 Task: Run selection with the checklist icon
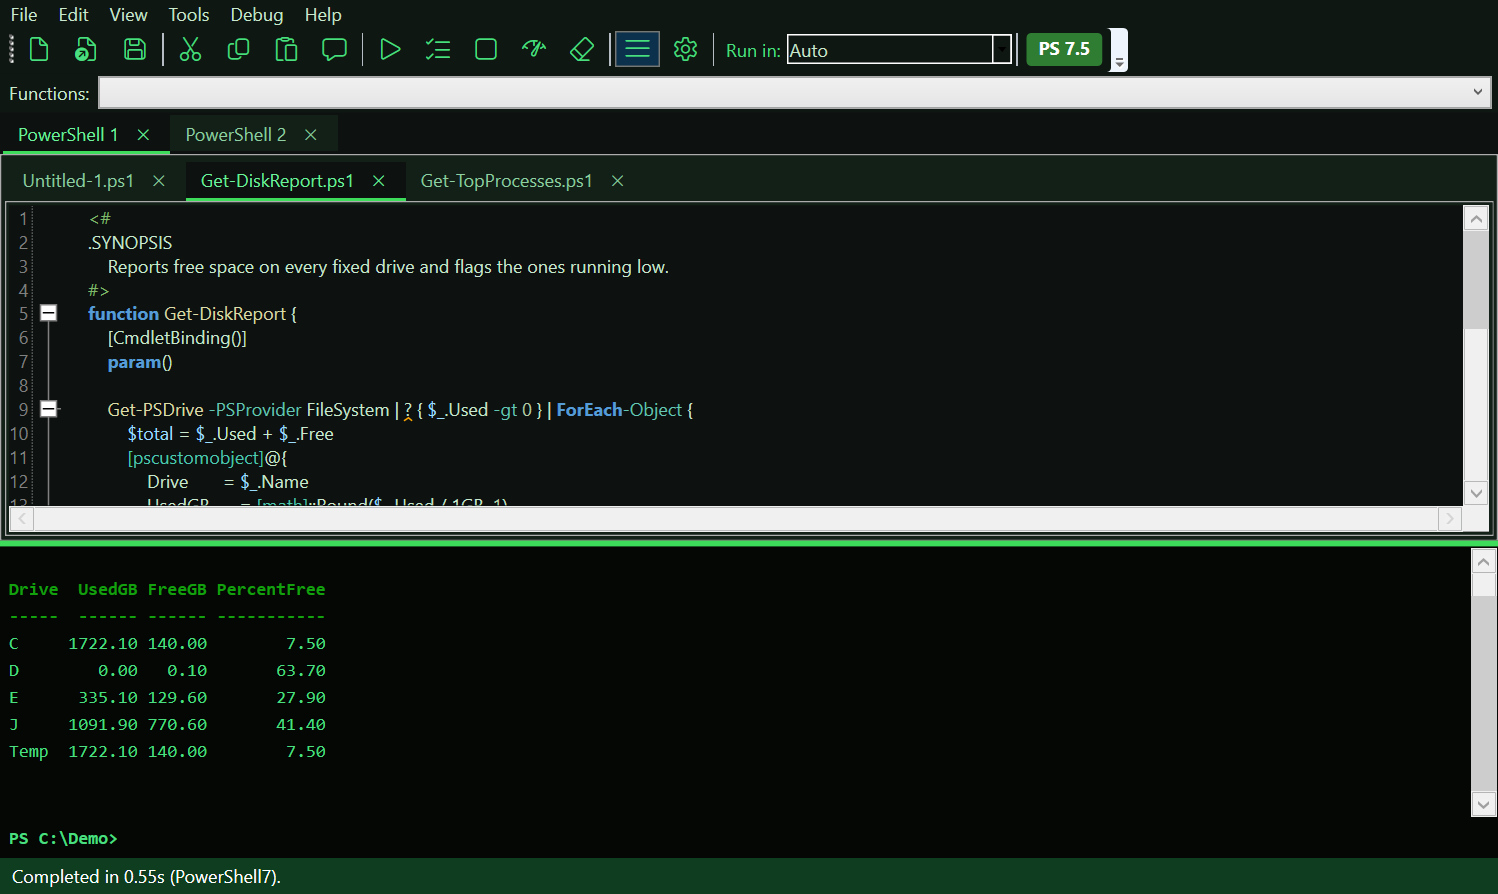click(438, 49)
